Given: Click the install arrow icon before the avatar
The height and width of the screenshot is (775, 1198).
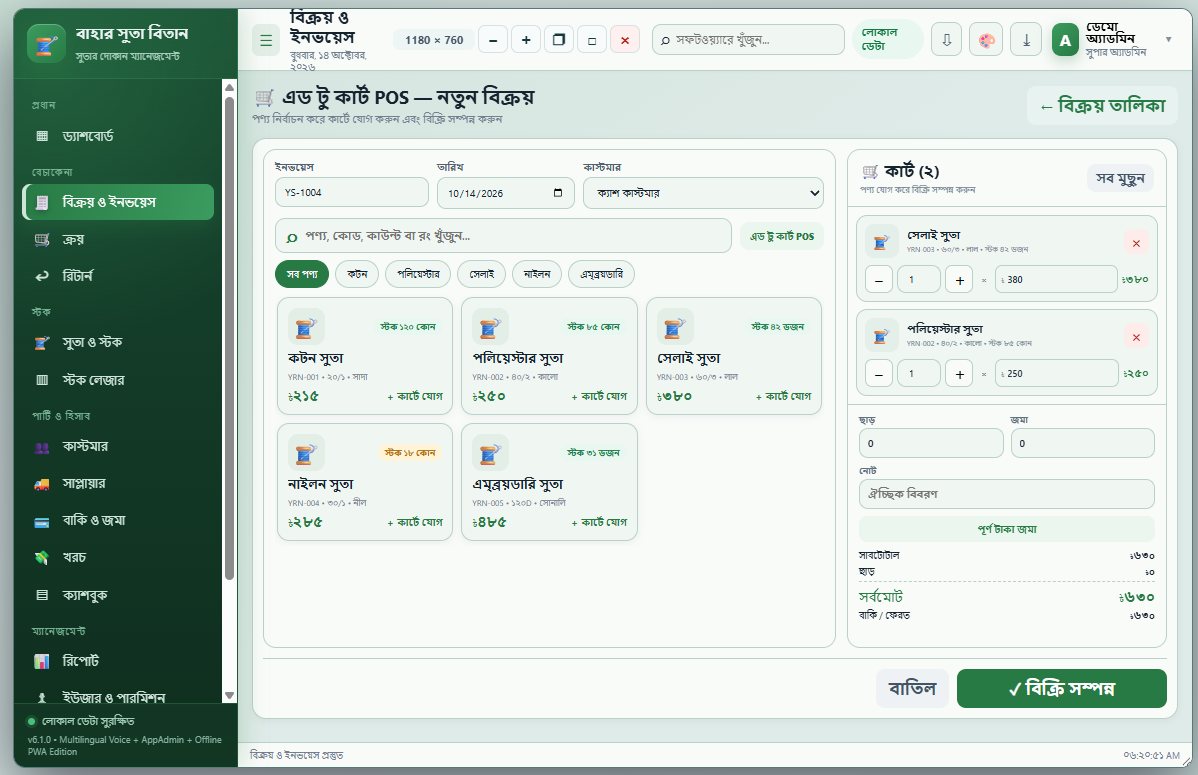Looking at the screenshot, I should click(1026, 40).
